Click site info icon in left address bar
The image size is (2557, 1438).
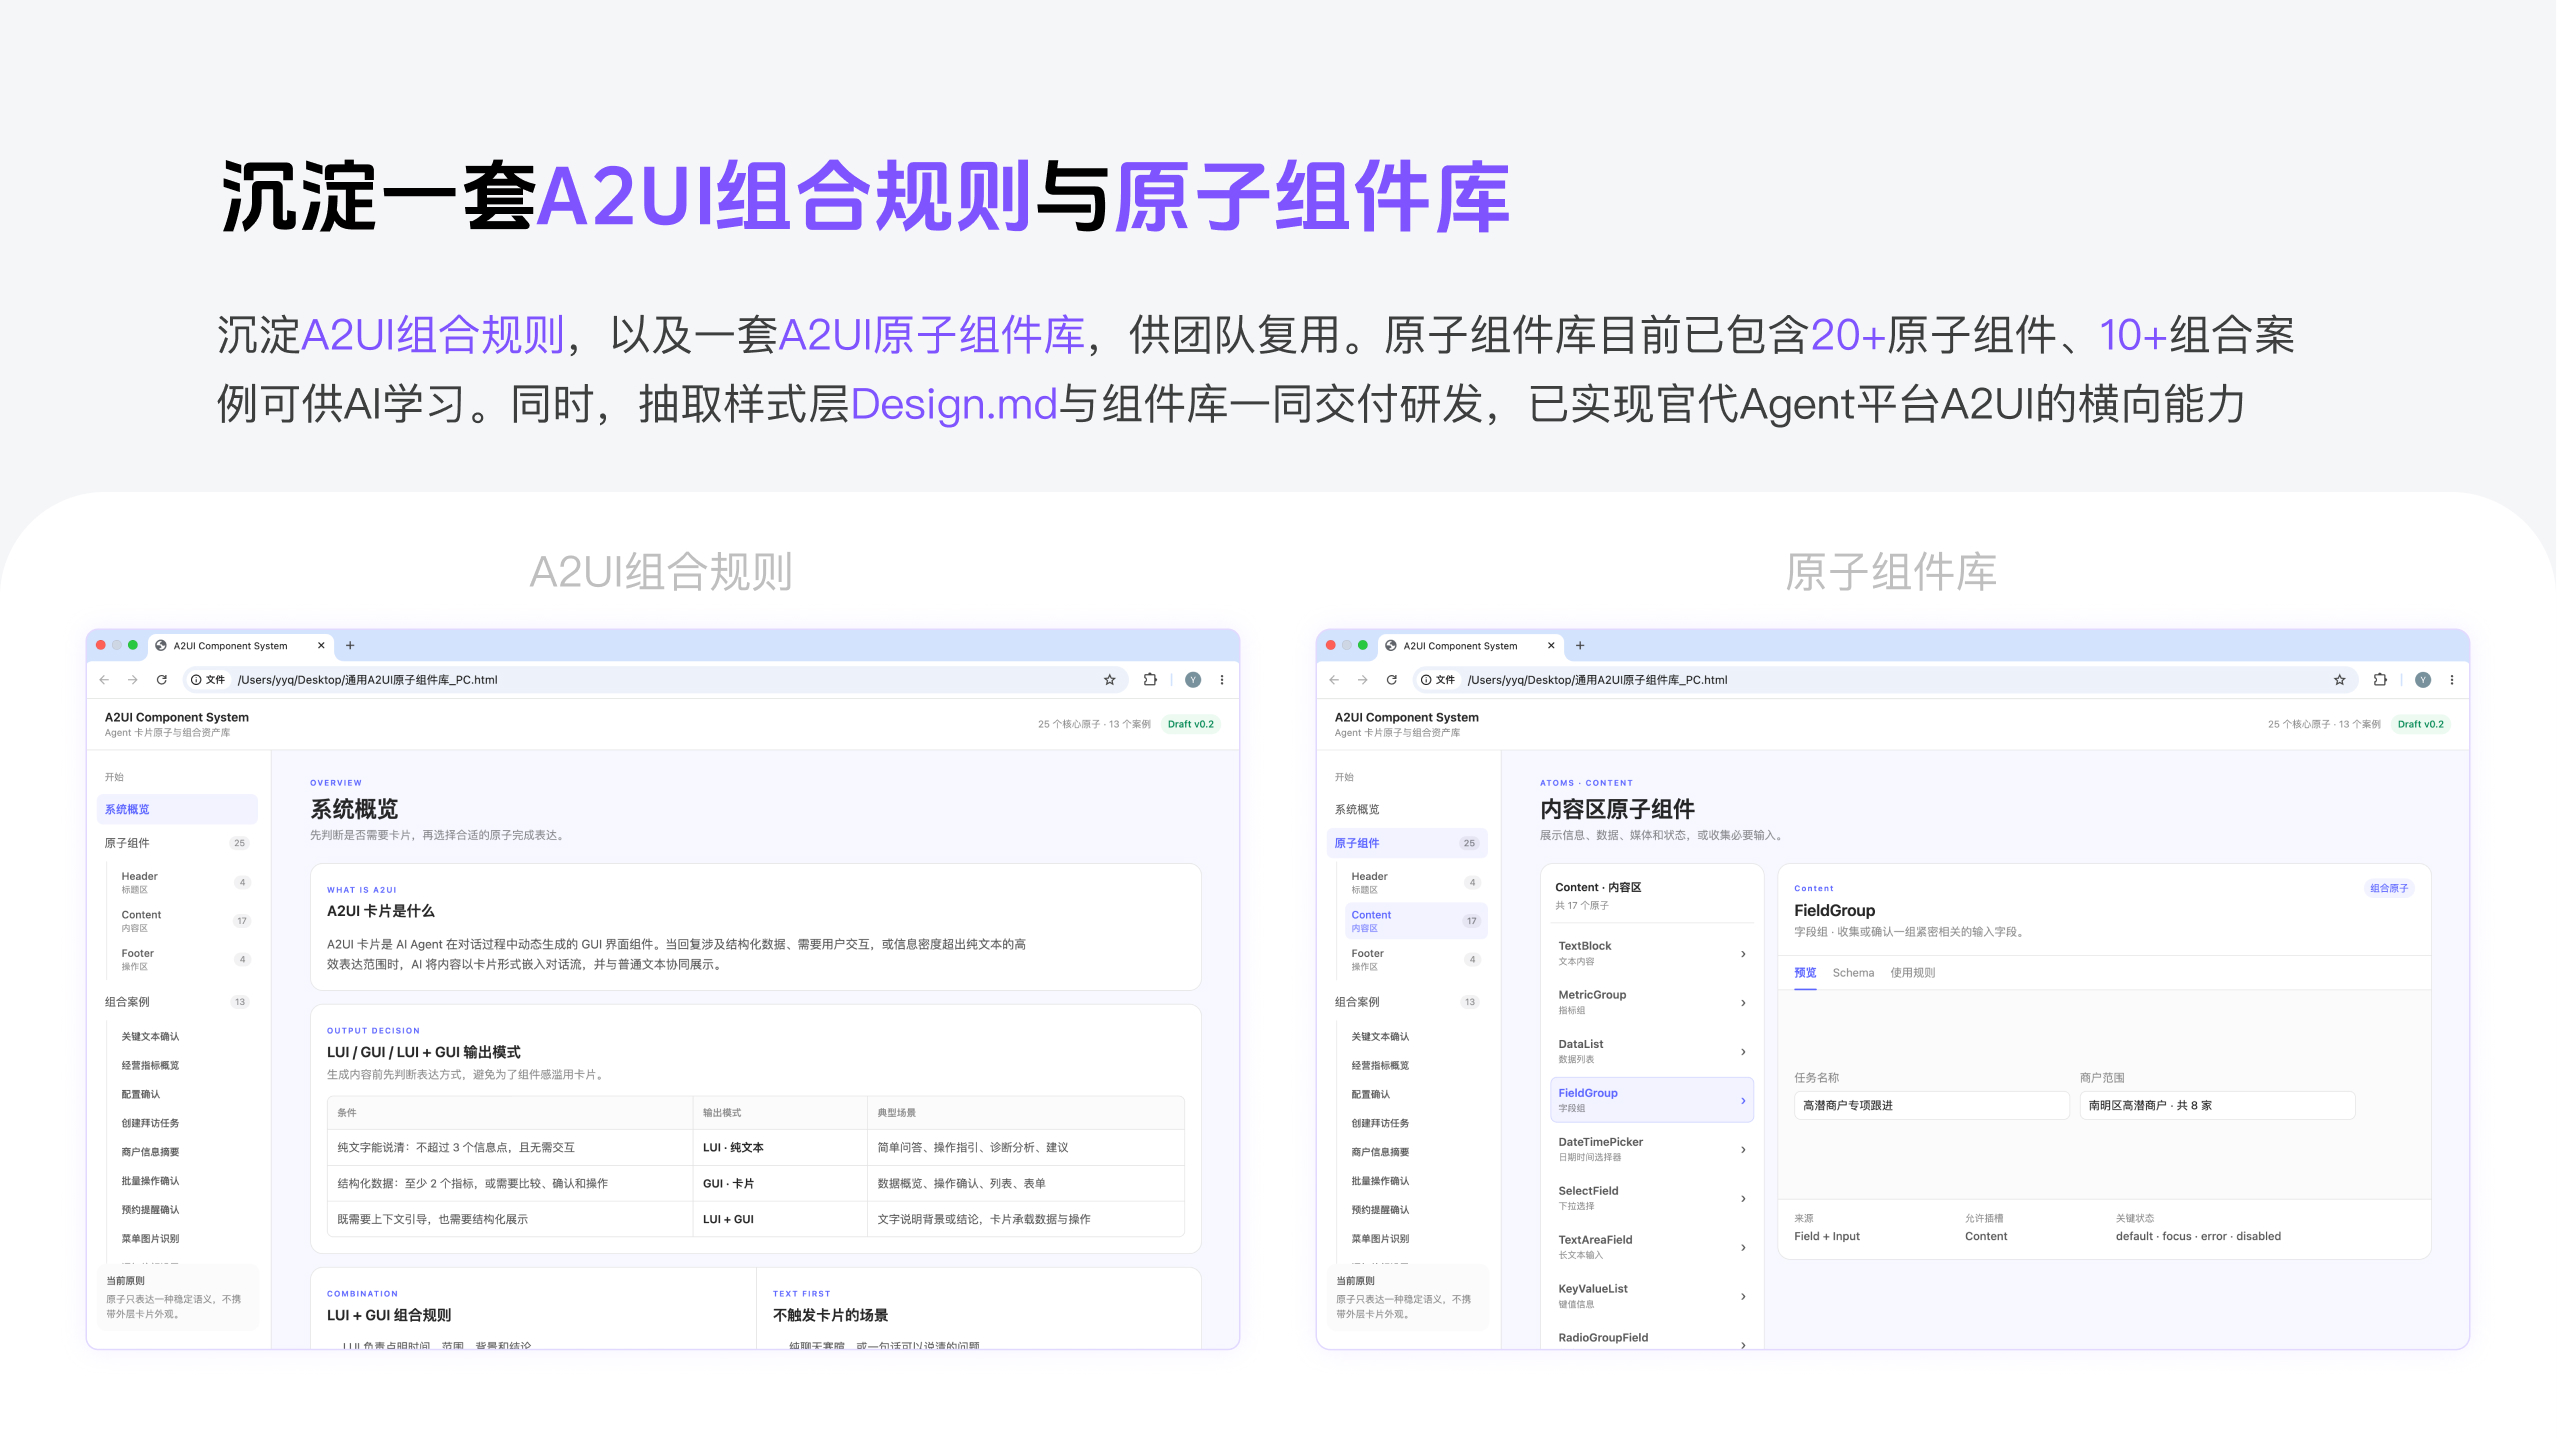point(196,680)
